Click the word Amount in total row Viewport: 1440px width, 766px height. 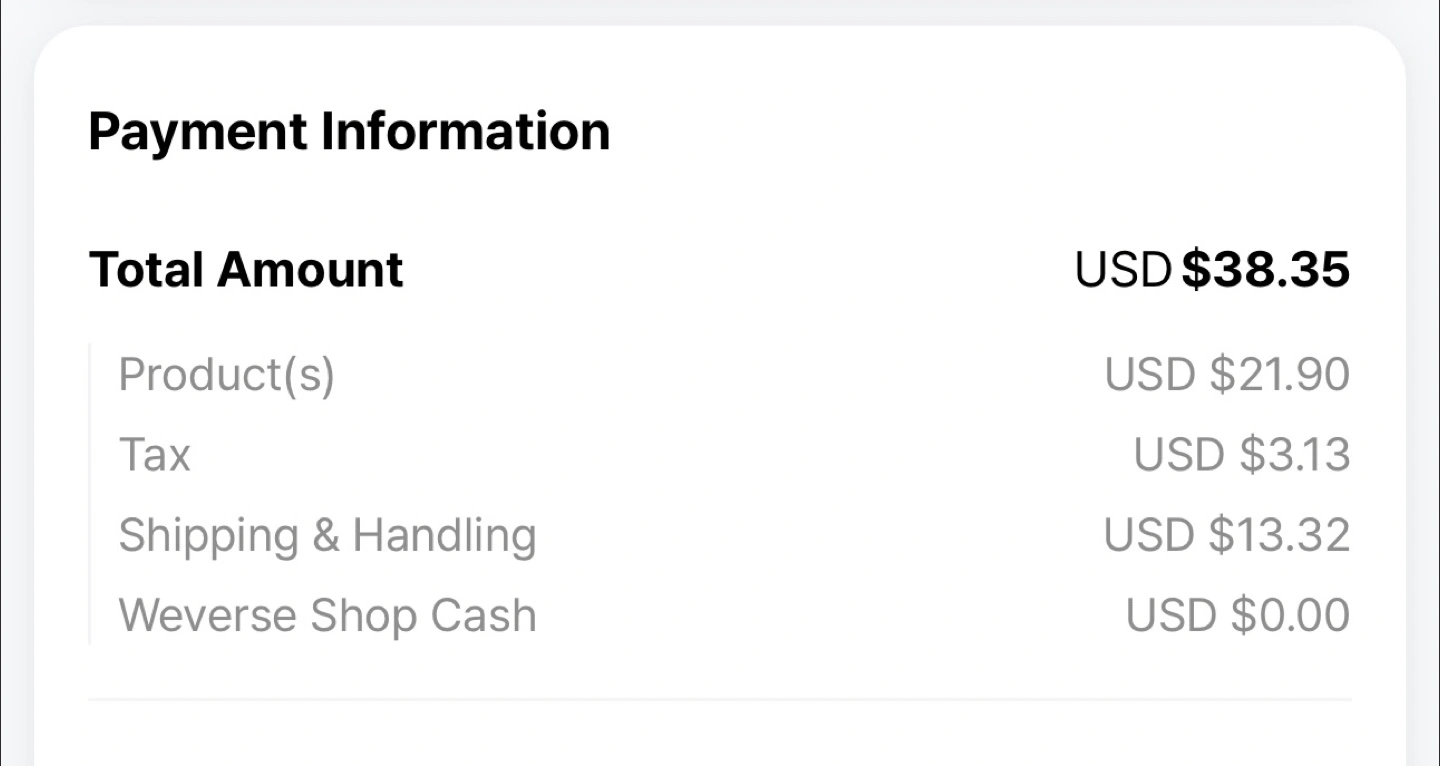[x=311, y=270]
